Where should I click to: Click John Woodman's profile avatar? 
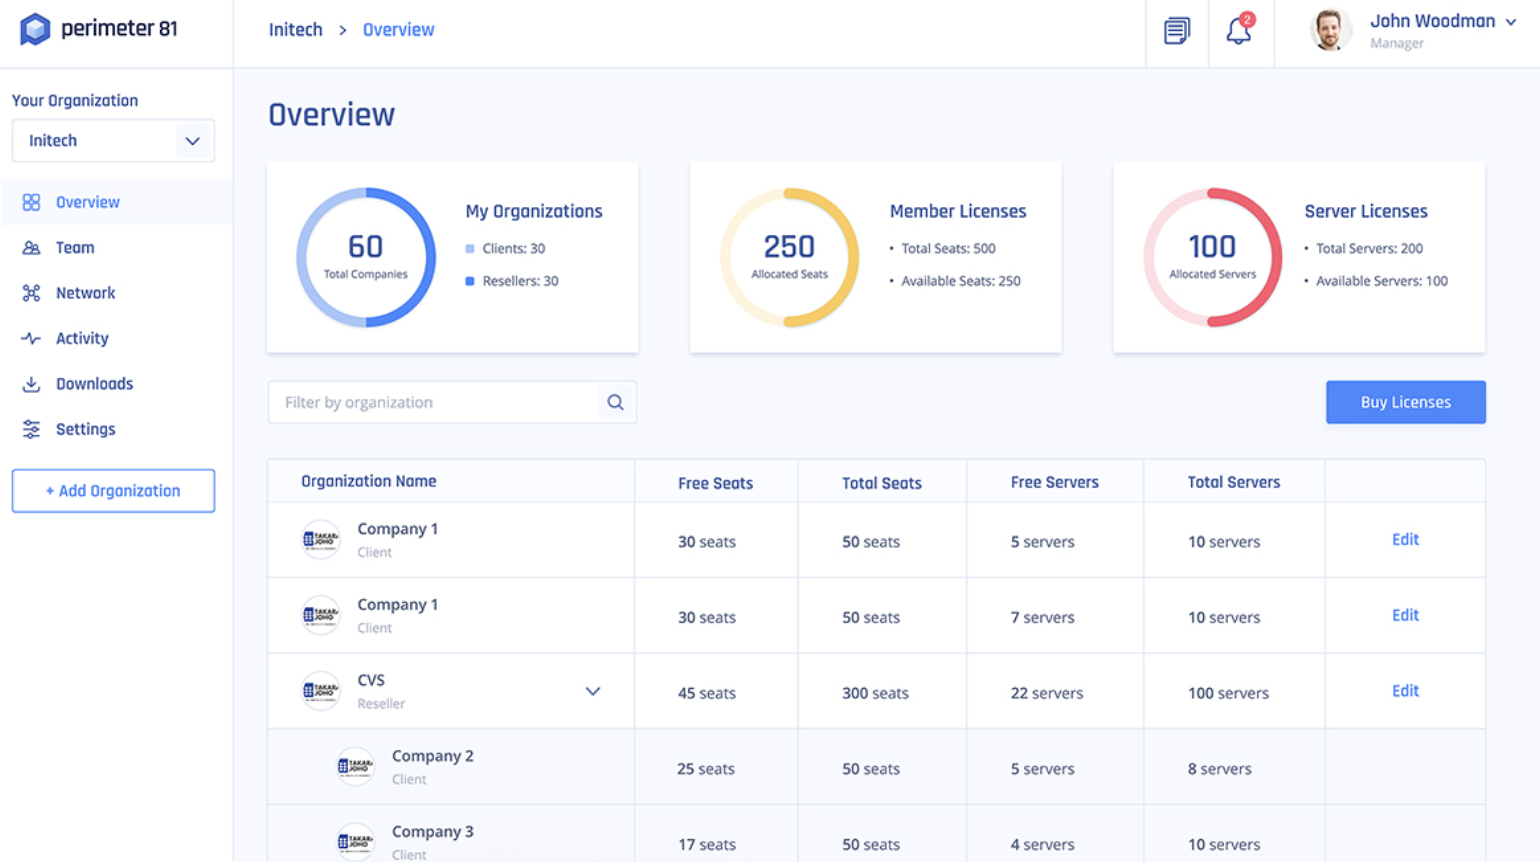[x=1330, y=30]
